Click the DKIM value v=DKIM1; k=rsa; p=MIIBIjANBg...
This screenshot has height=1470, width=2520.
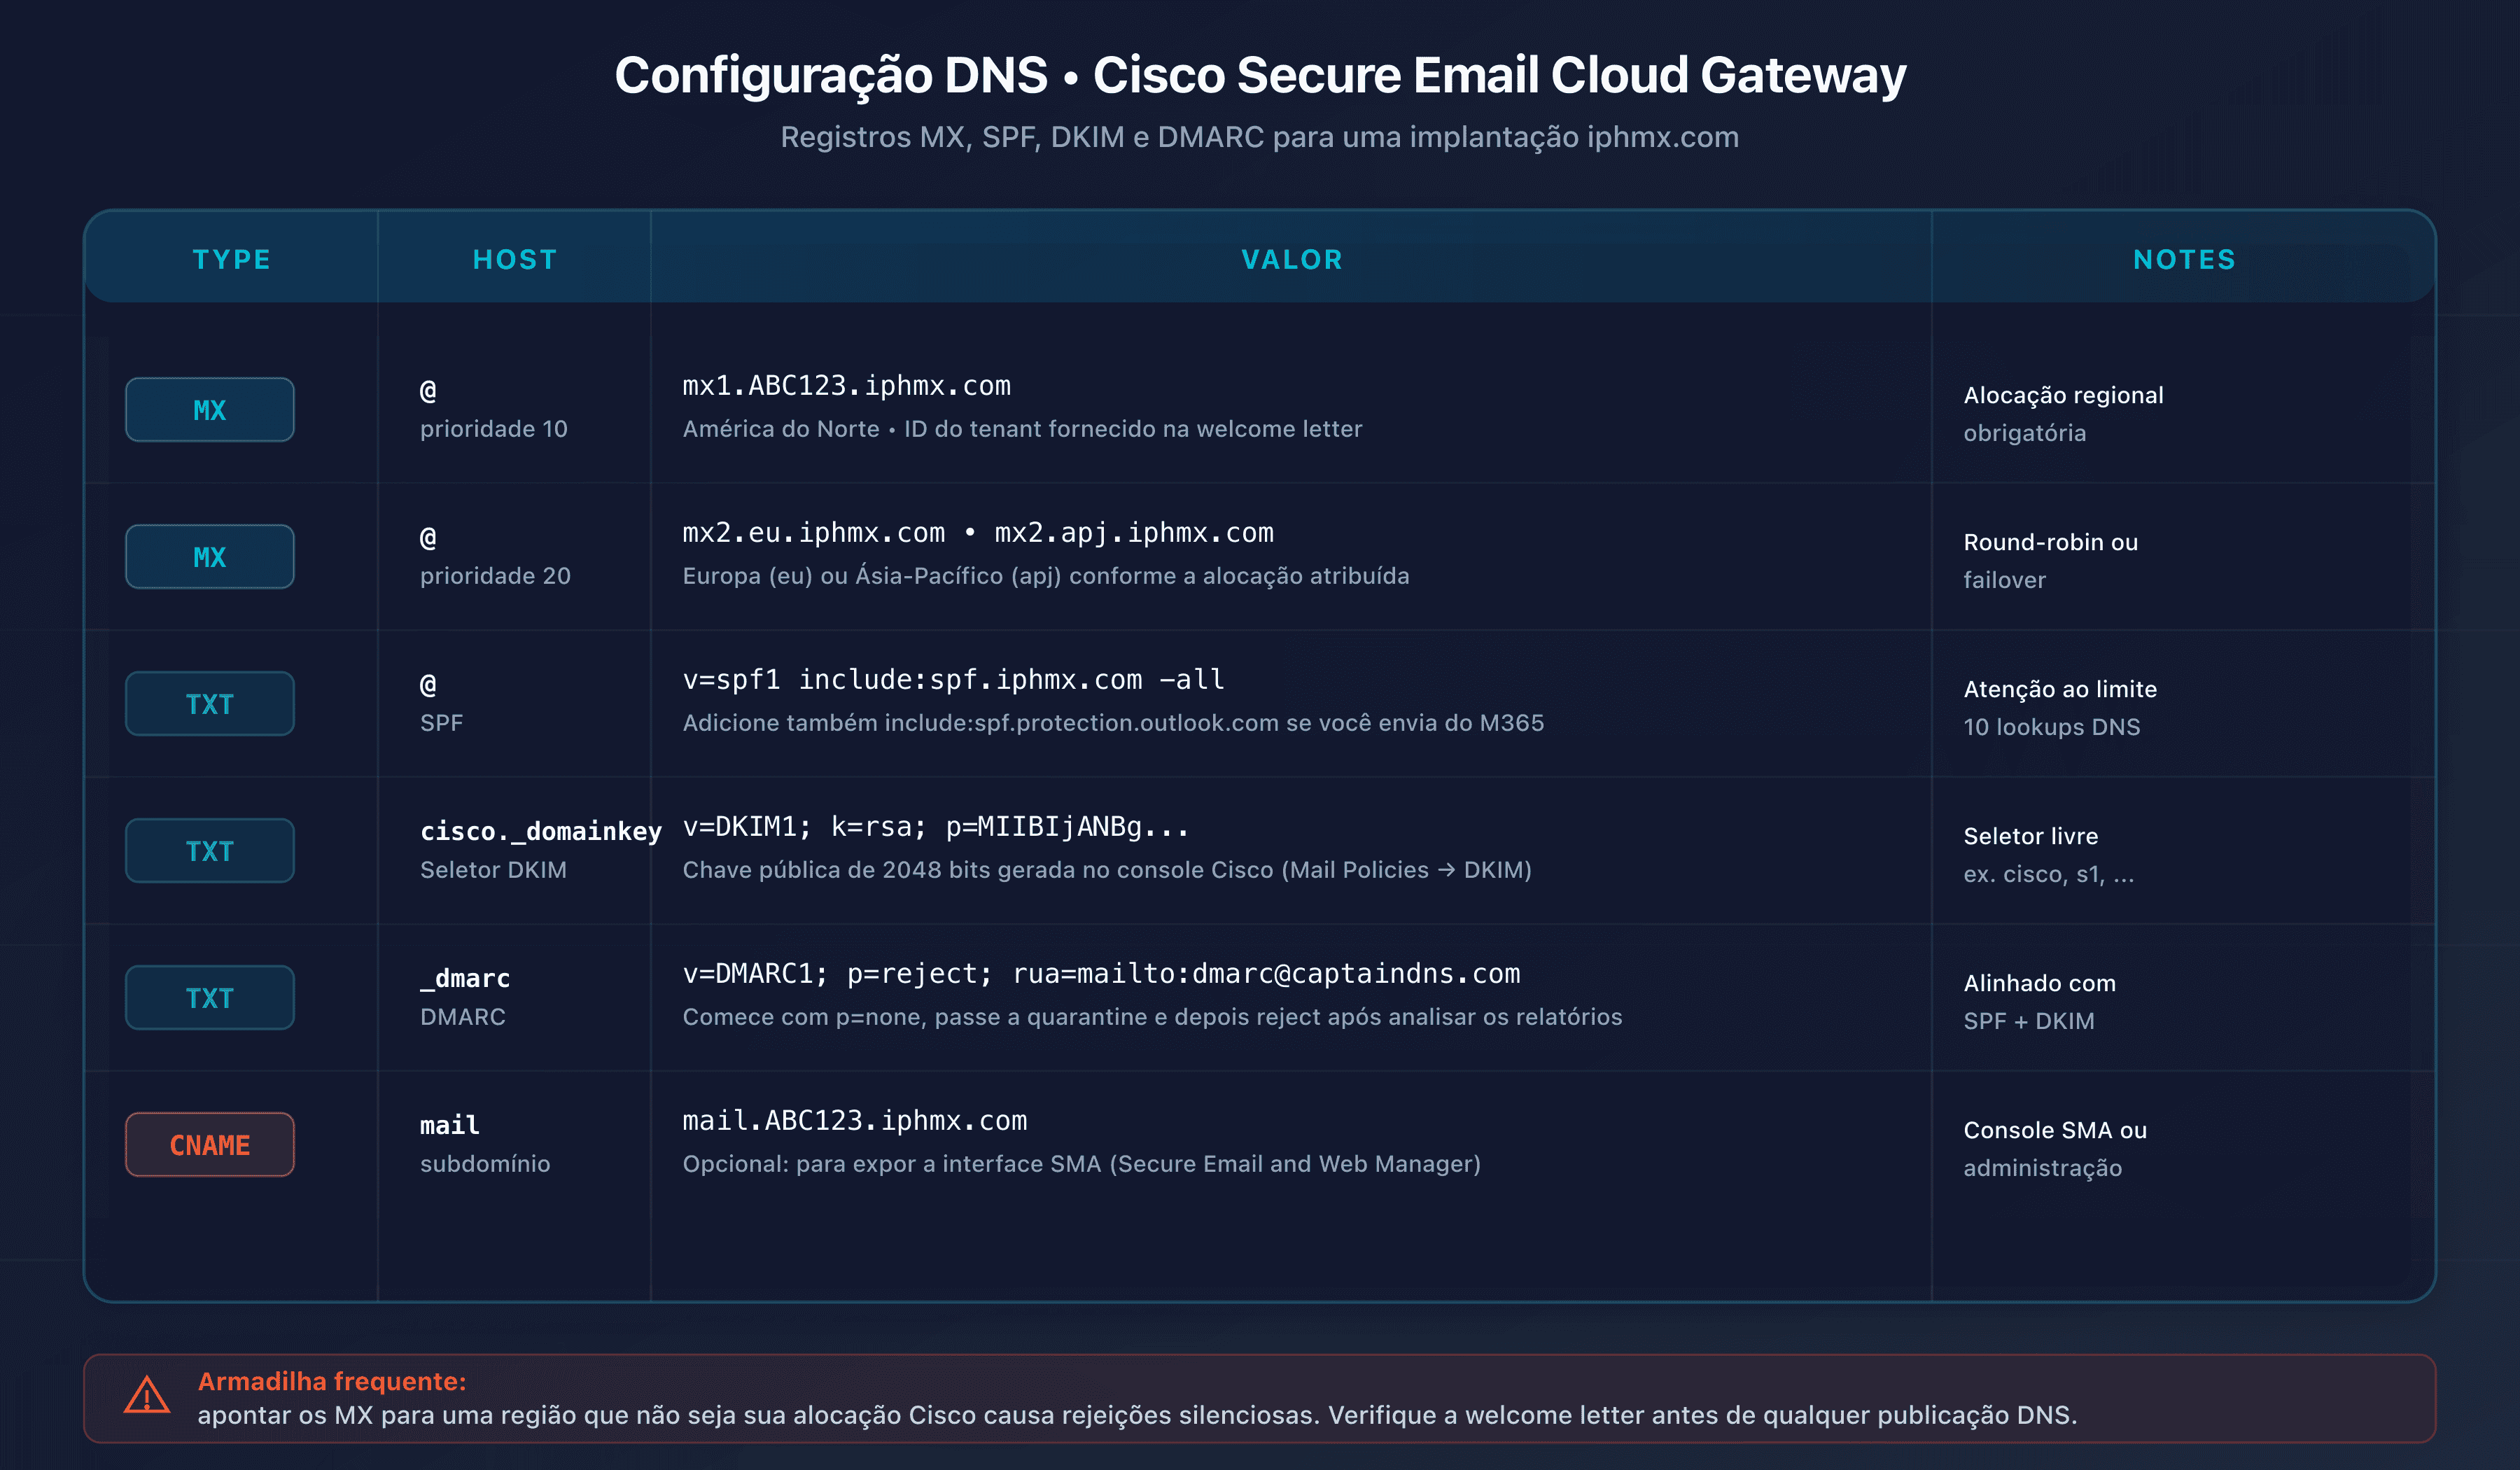pyautogui.click(x=936, y=827)
